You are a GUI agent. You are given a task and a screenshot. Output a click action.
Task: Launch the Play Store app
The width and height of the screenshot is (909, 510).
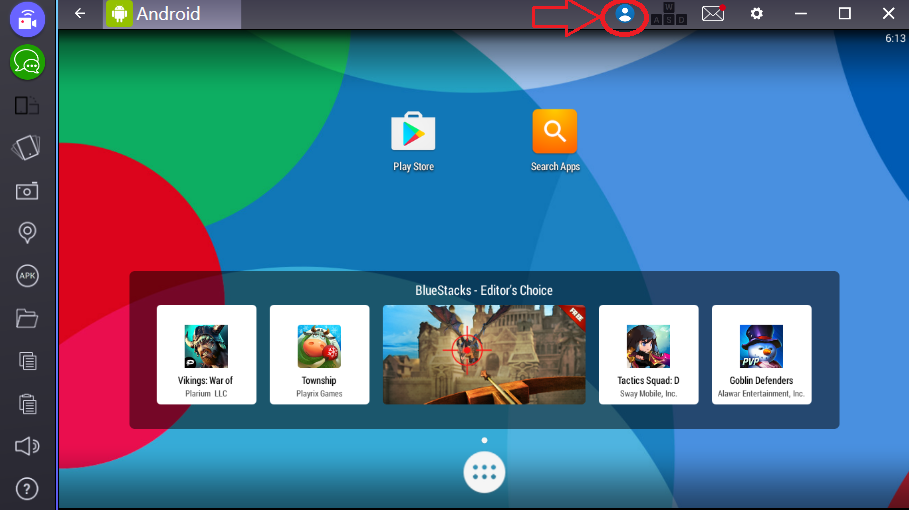pyautogui.click(x=413, y=141)
